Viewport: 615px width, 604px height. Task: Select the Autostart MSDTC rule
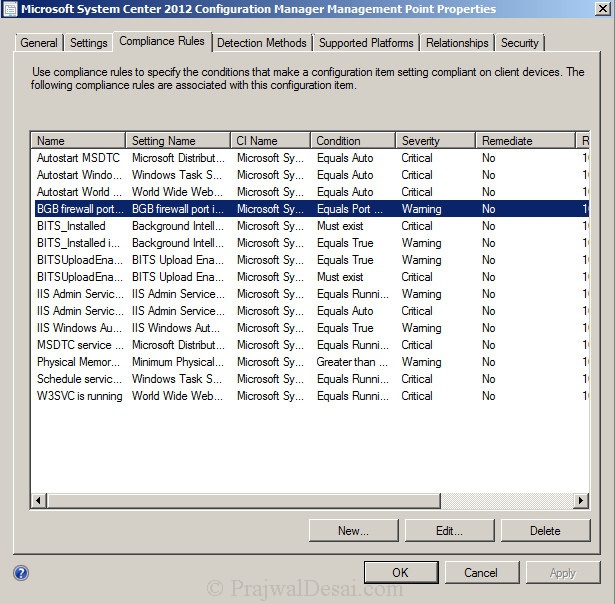pos(310,158)
